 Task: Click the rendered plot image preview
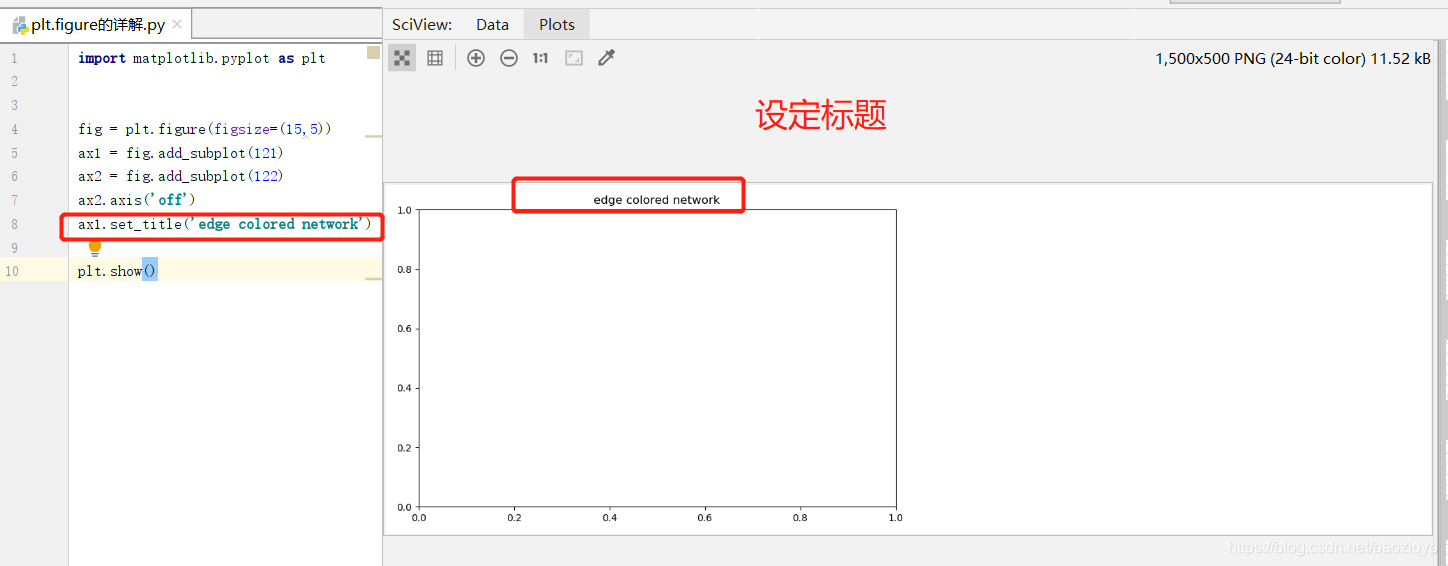(x=907, y=358)
